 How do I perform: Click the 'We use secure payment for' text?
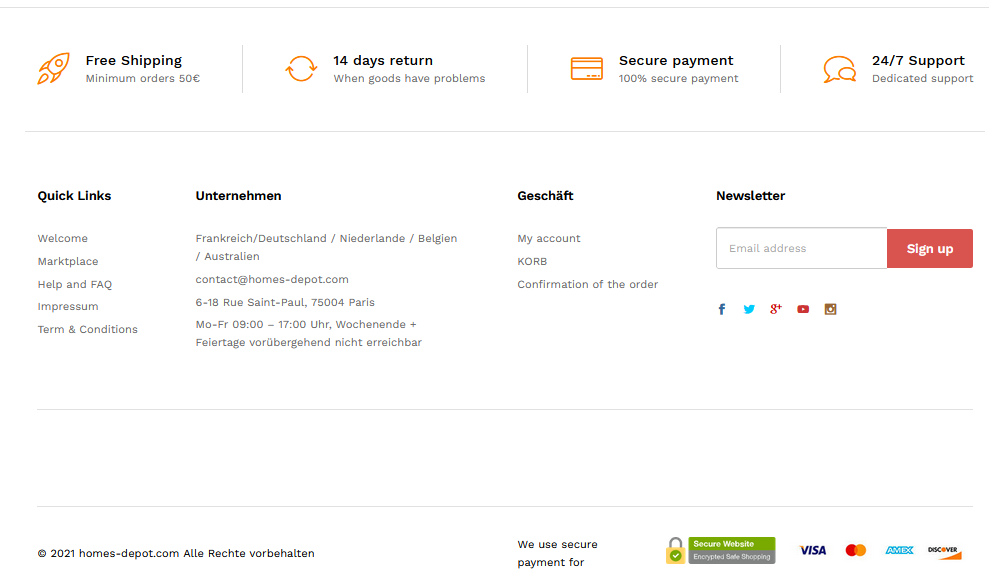tap(557, 553)
